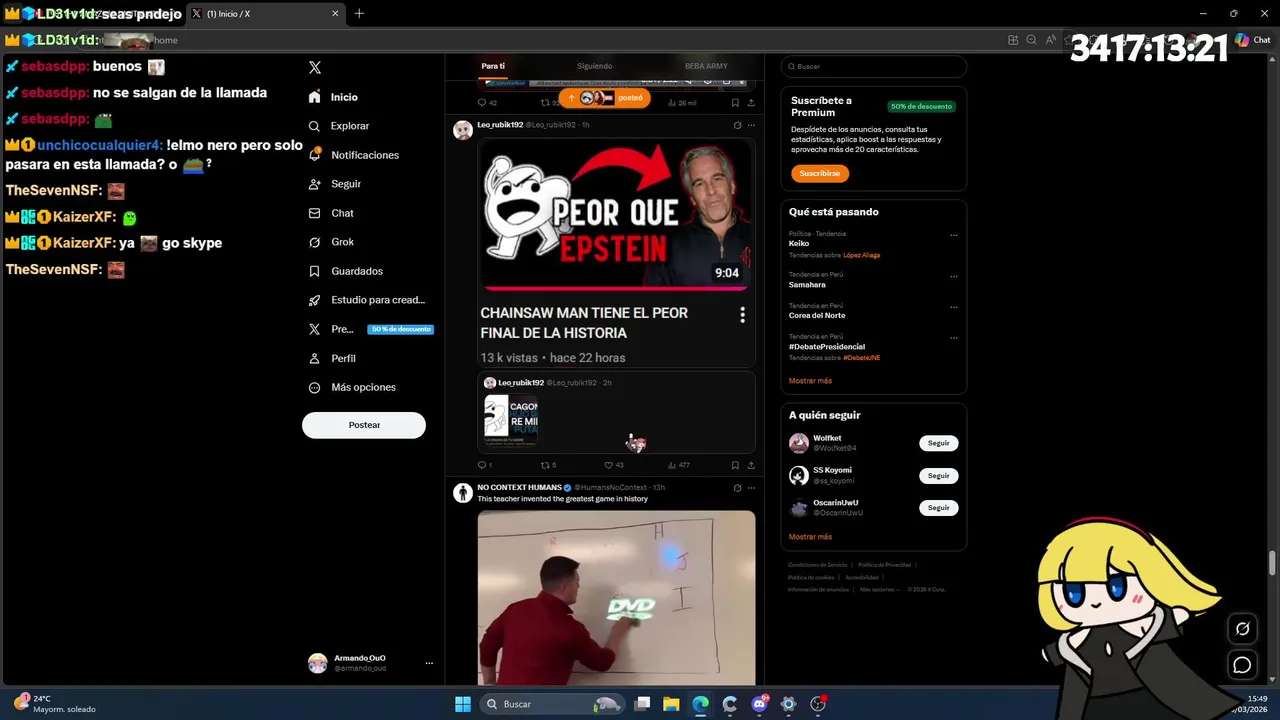1280x720 pixels.
Task: Open Notificaciones in the sidebar
Action: (354, 155)
